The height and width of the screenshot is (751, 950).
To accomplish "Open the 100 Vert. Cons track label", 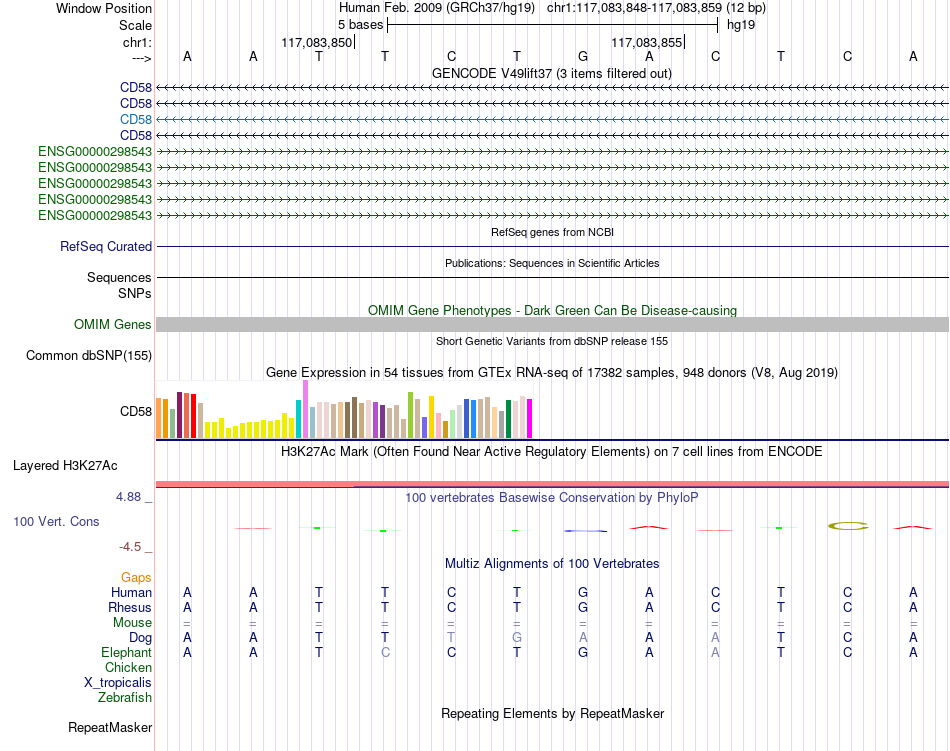I will click(x=56, y=521).
